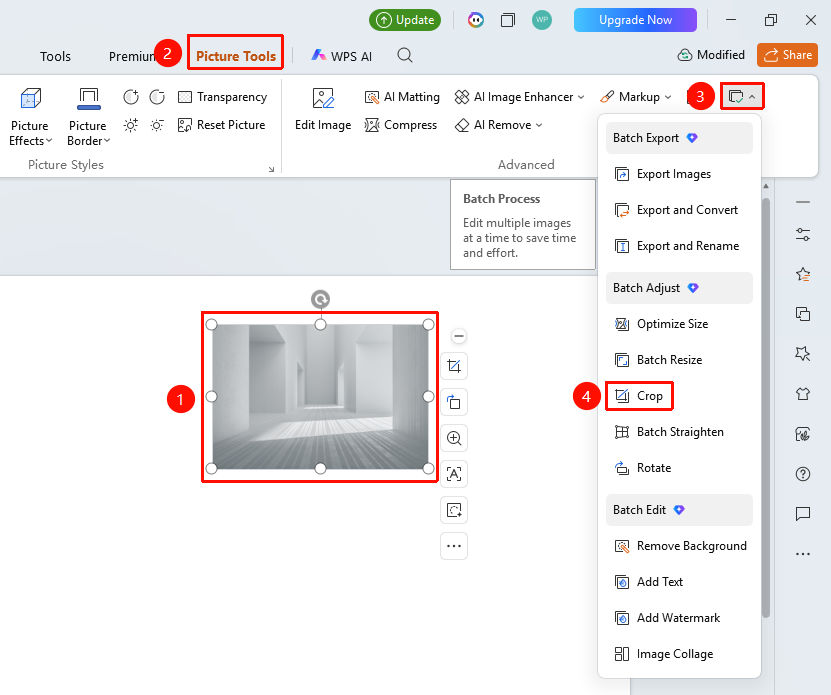Click the search magnifier in the tab bar

tap(405, 55)
